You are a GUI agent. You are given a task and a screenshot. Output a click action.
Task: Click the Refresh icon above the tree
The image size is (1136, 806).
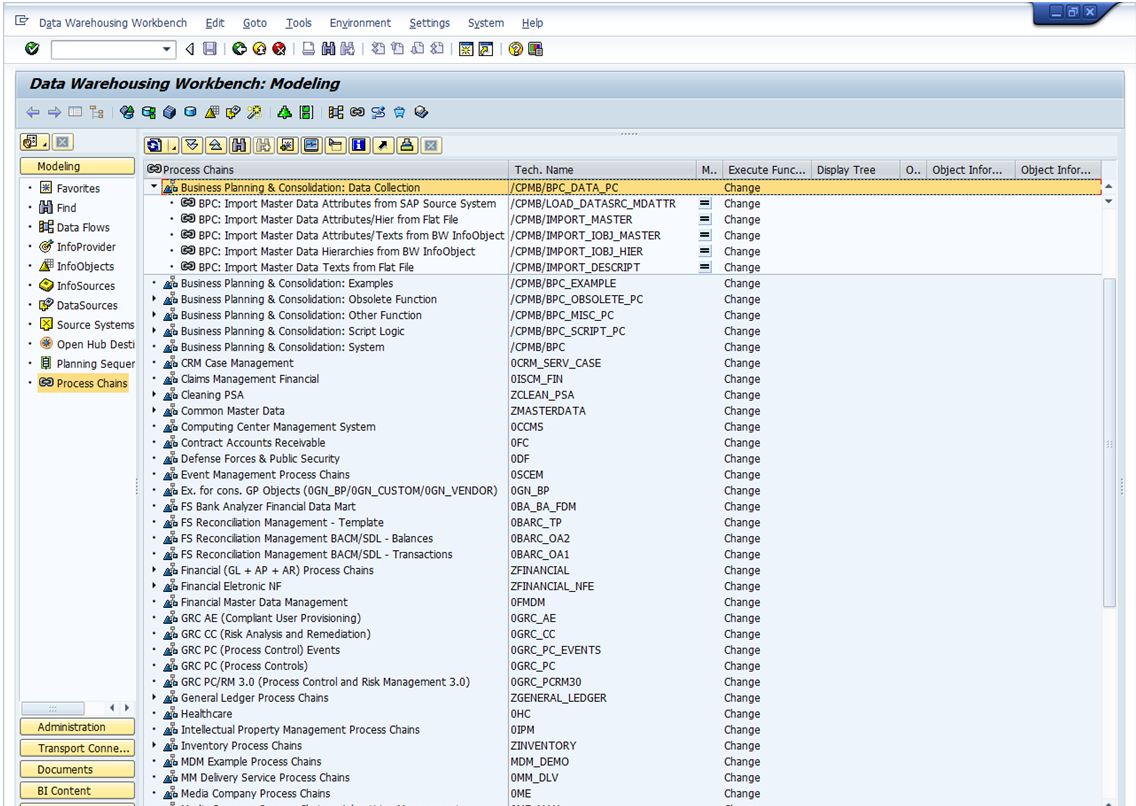pyautogui.click(x=154, y=146)
